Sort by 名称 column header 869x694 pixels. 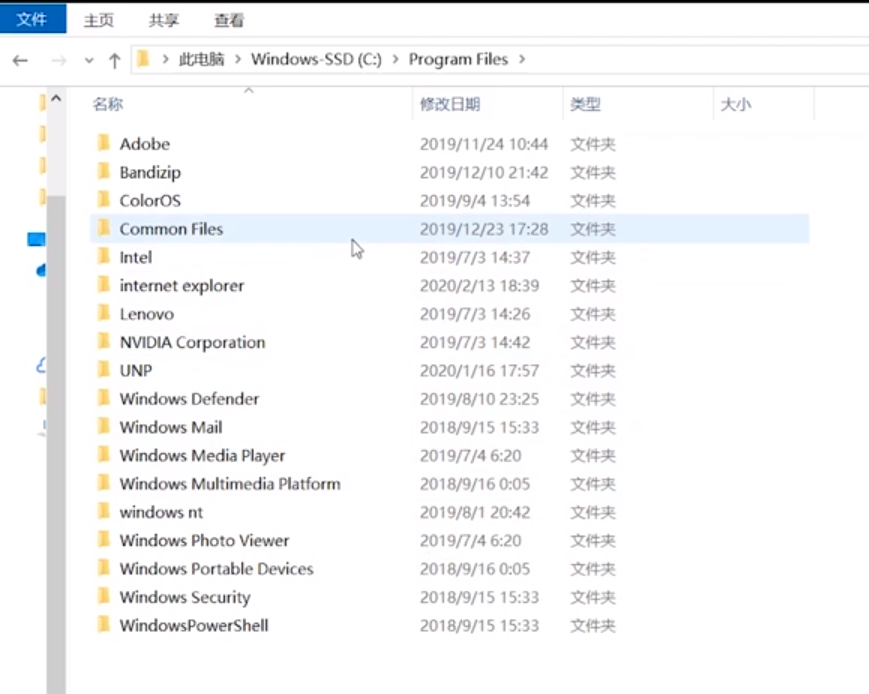(108, 104)
